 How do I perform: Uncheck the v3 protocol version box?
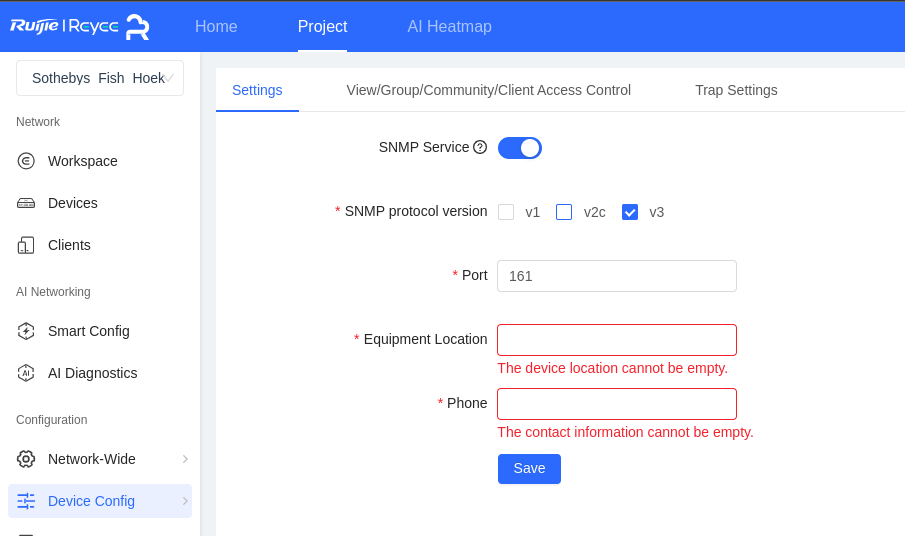click(x=630, y=212)
